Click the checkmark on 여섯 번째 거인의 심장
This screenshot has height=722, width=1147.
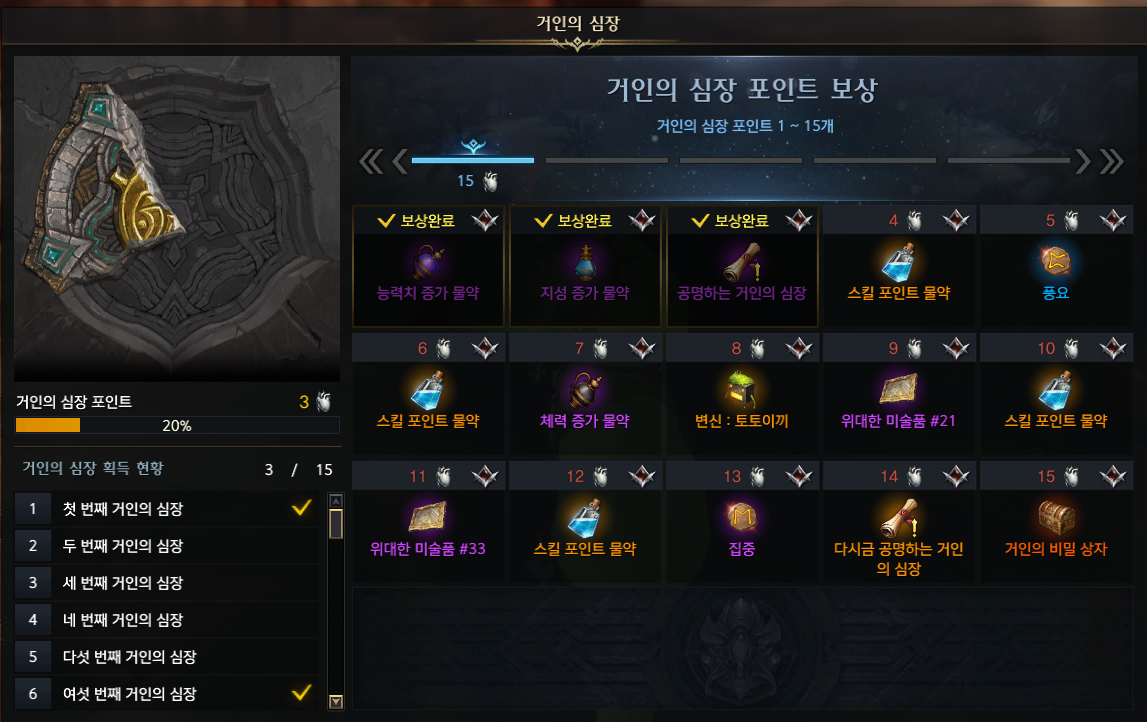301,693
